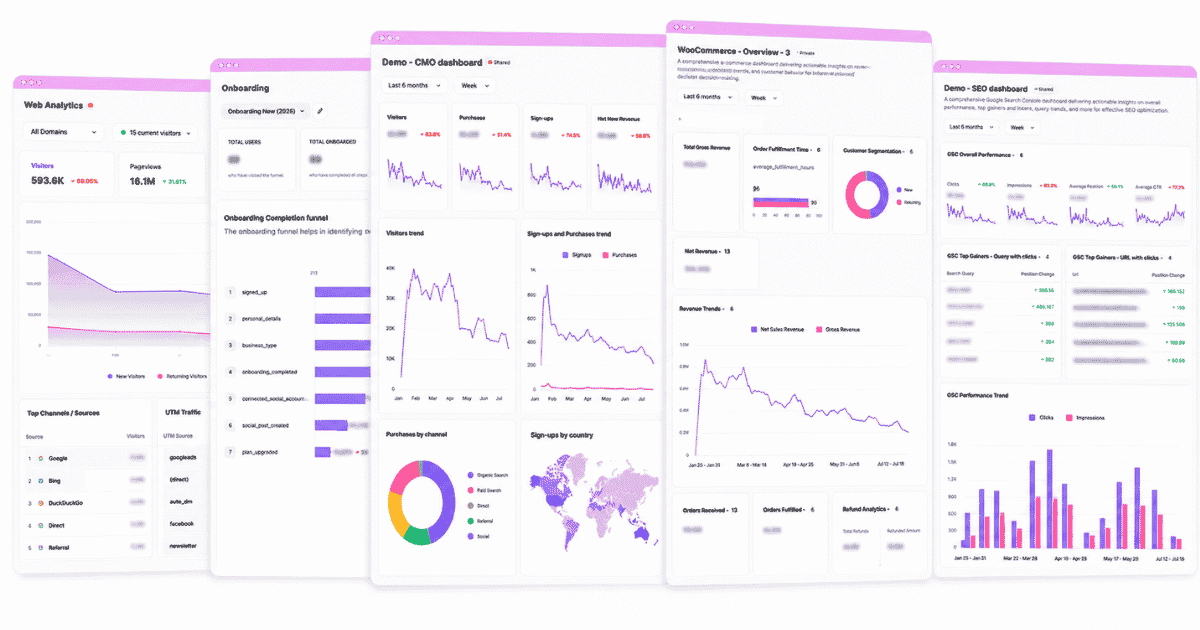Image resolution: width=1200 pixels, height=630 pixels.
Task: Toggle the Gross Revenue legend item
Action: [x=838, y=328]
